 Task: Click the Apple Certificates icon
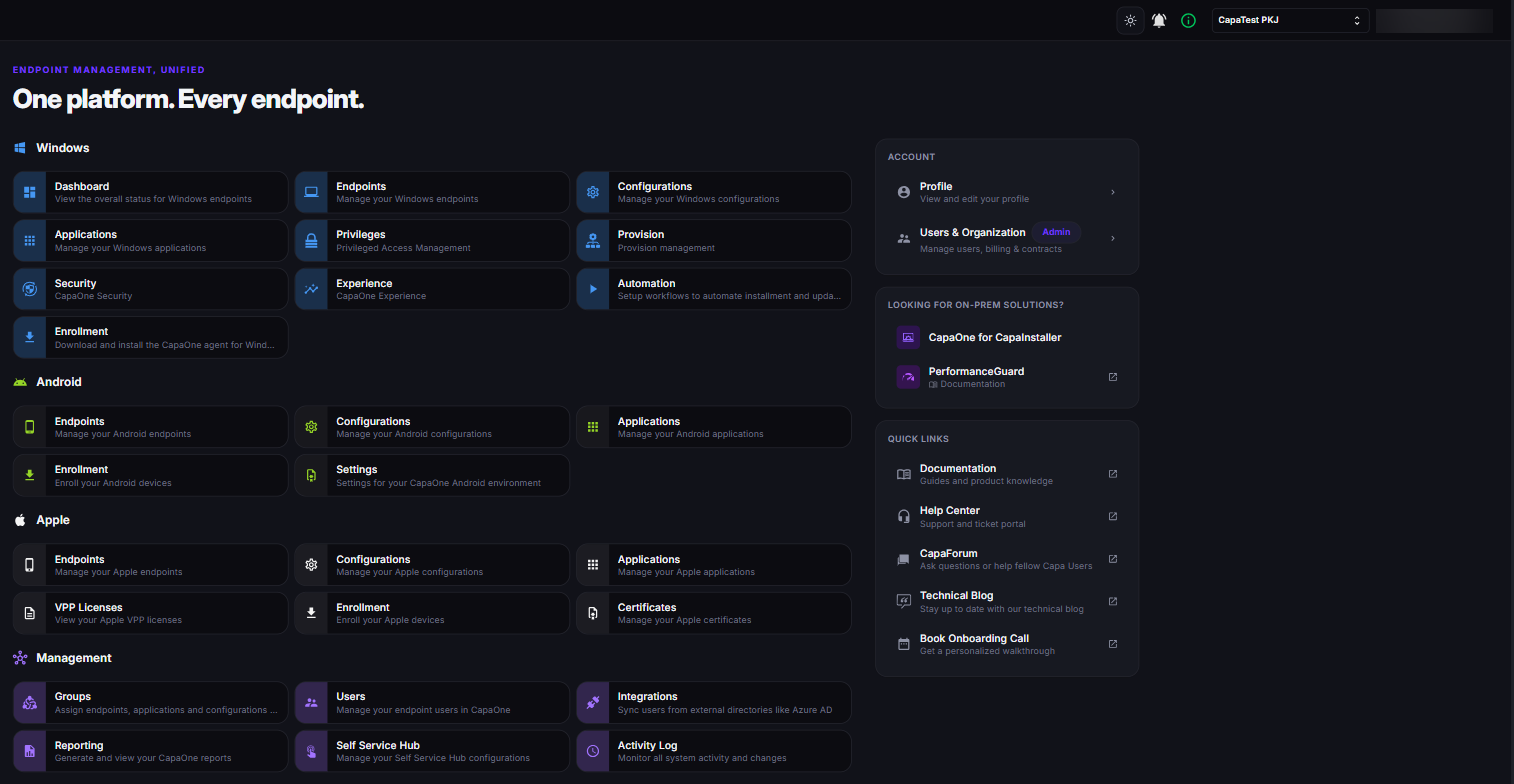click(x=593, y=613)
